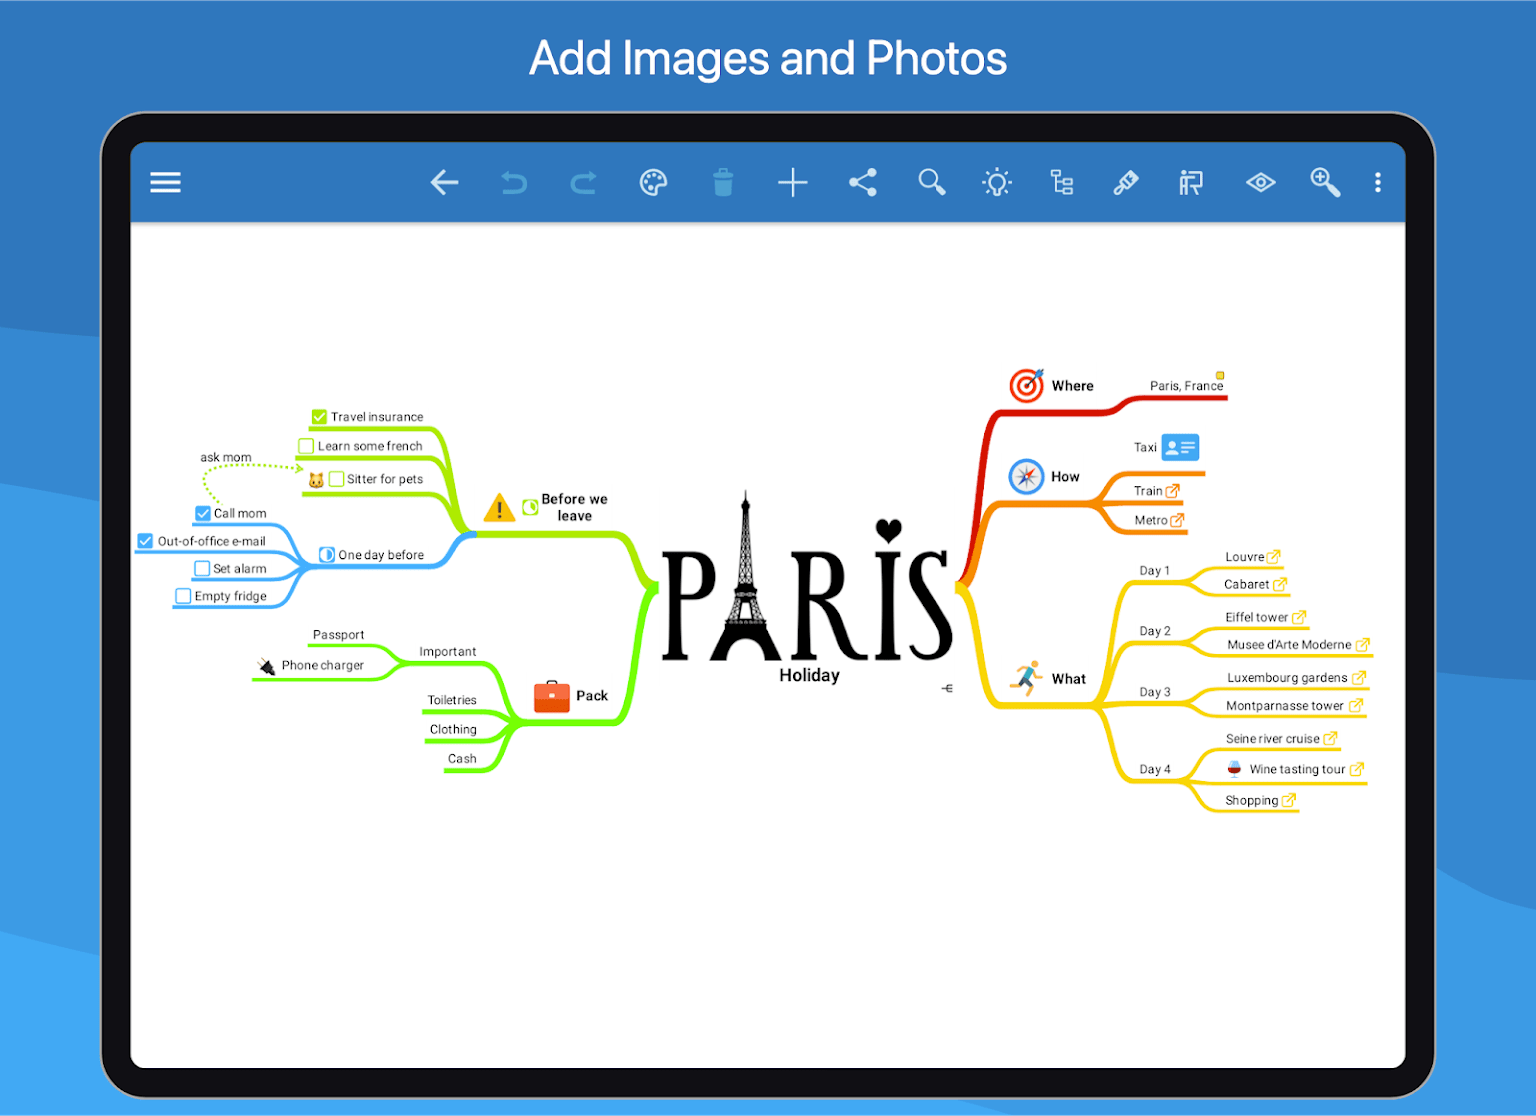Open the Metro external link
Image resolution: width=1536 pixels, height=1116 pixels.
tap(1177, 520)
